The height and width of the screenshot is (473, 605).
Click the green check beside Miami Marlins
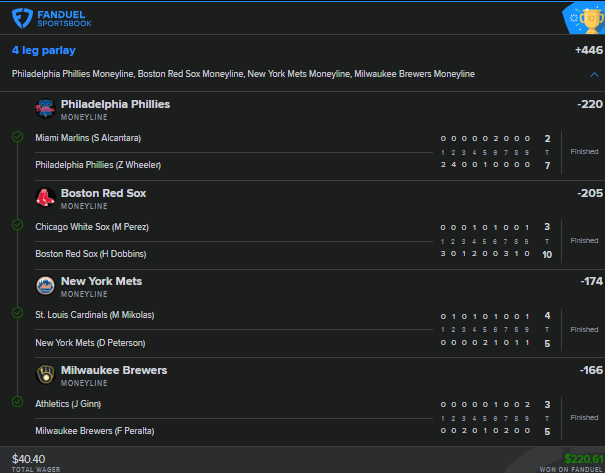(x=17, y=137)
